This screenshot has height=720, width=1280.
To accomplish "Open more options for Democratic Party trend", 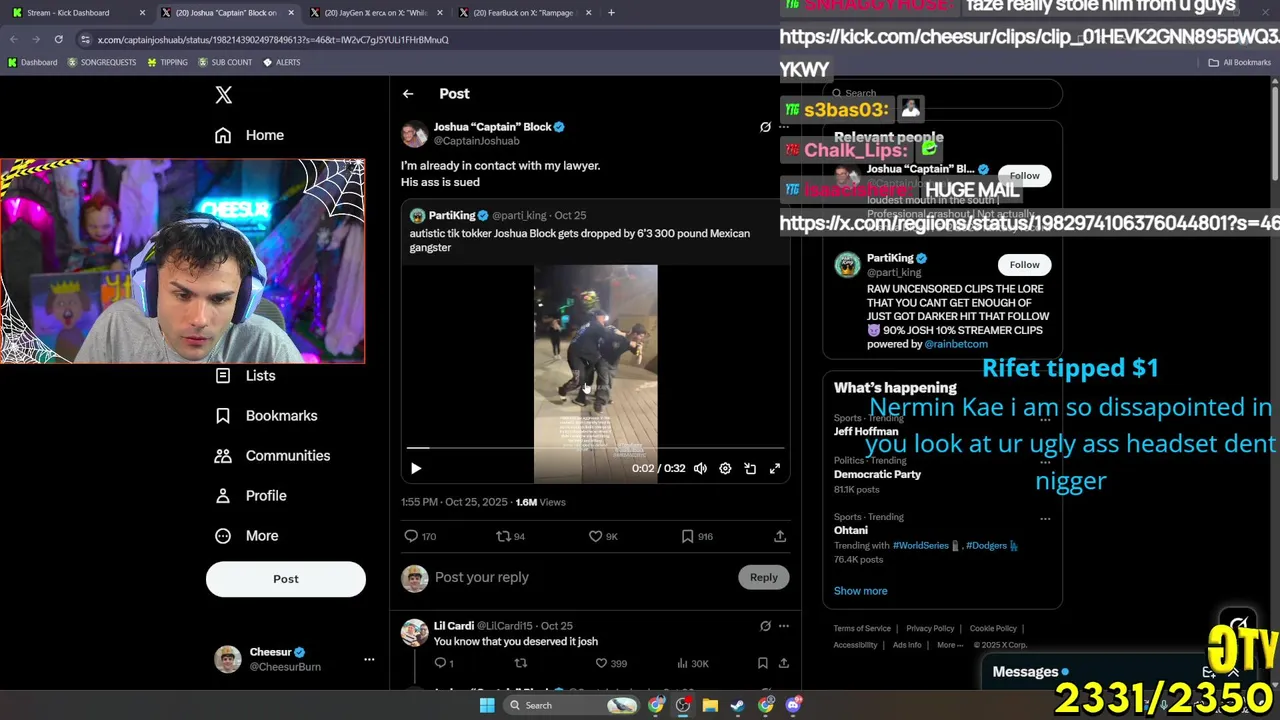I will tap(1045, 462).
